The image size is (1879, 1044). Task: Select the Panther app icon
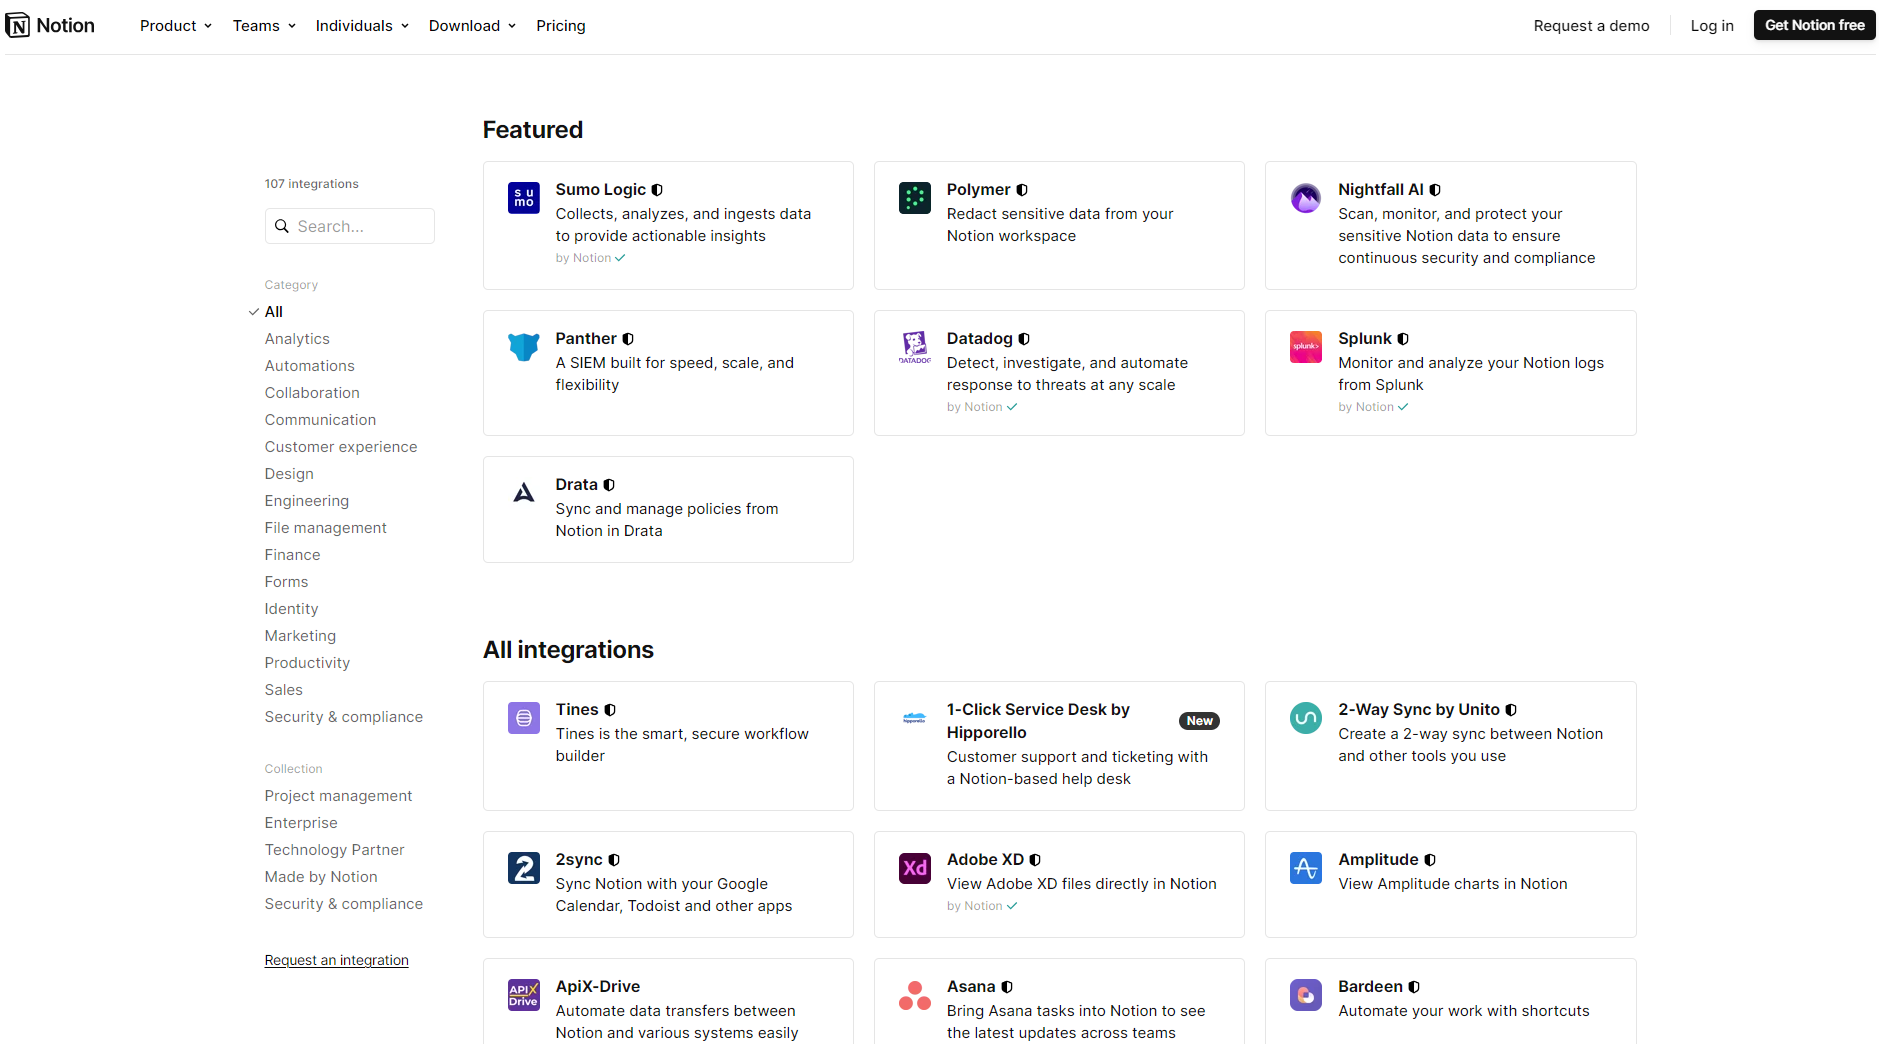(524, 347)
